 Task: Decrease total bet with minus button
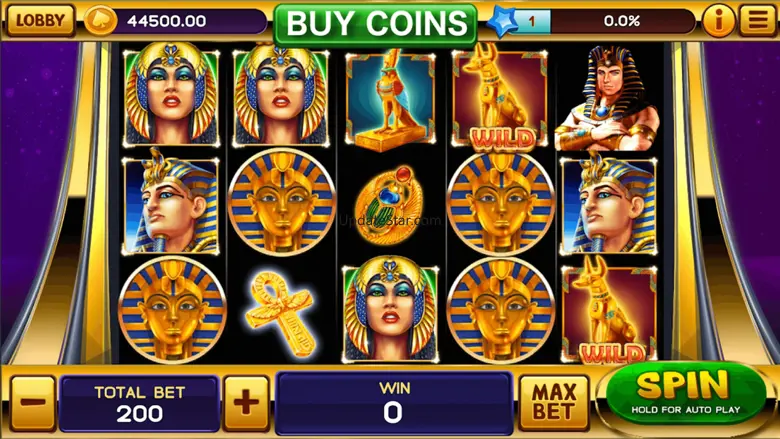[33, 403]
